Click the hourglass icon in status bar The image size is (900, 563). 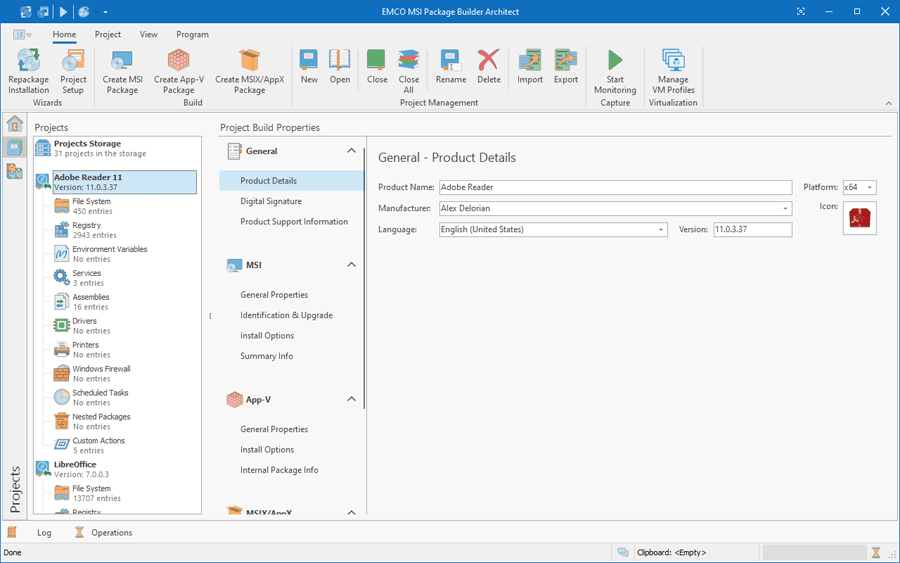(x=875, y=552)
